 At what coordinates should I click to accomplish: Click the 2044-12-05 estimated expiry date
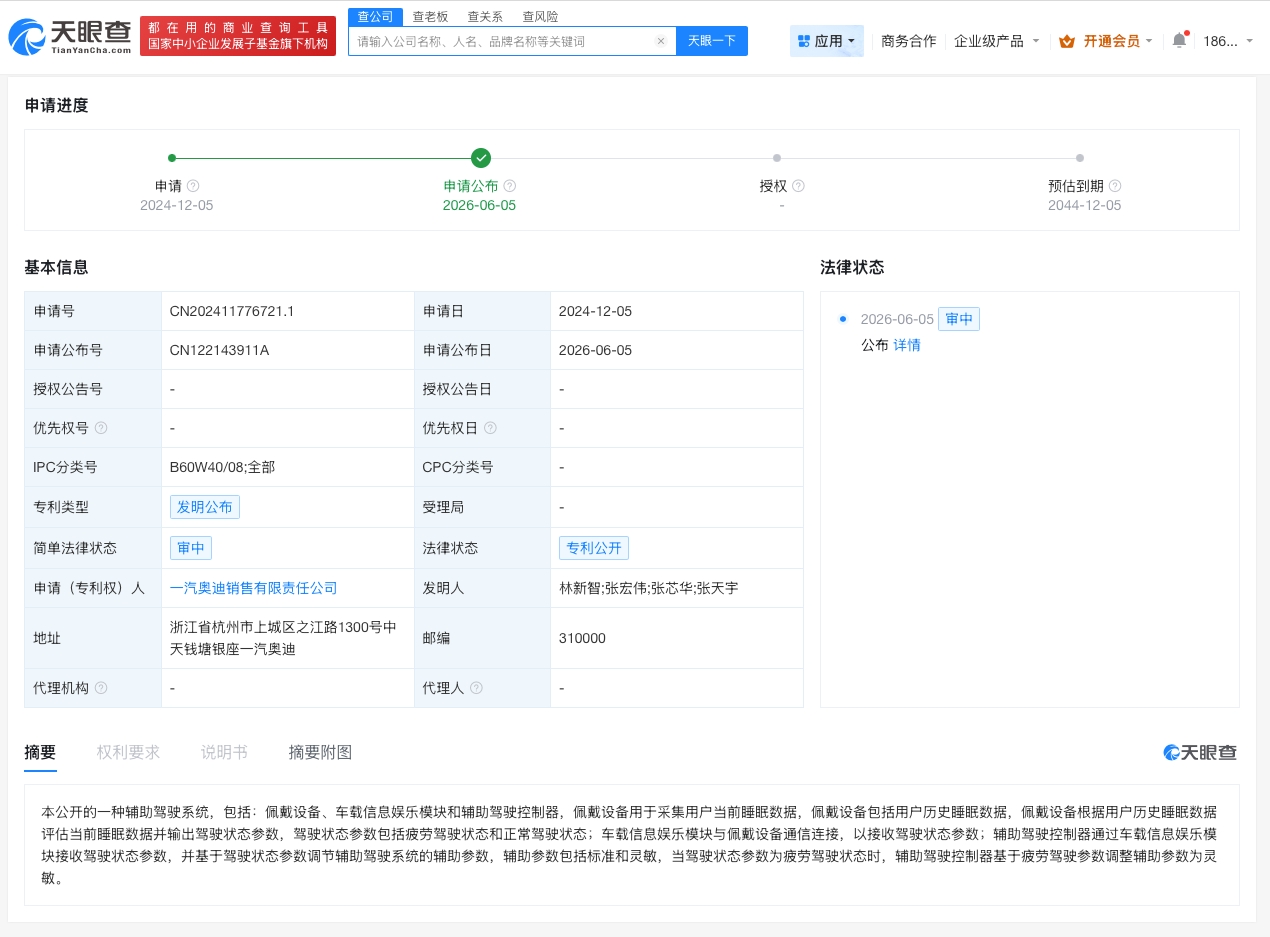pyautogui.click(x=1084, y=205)
